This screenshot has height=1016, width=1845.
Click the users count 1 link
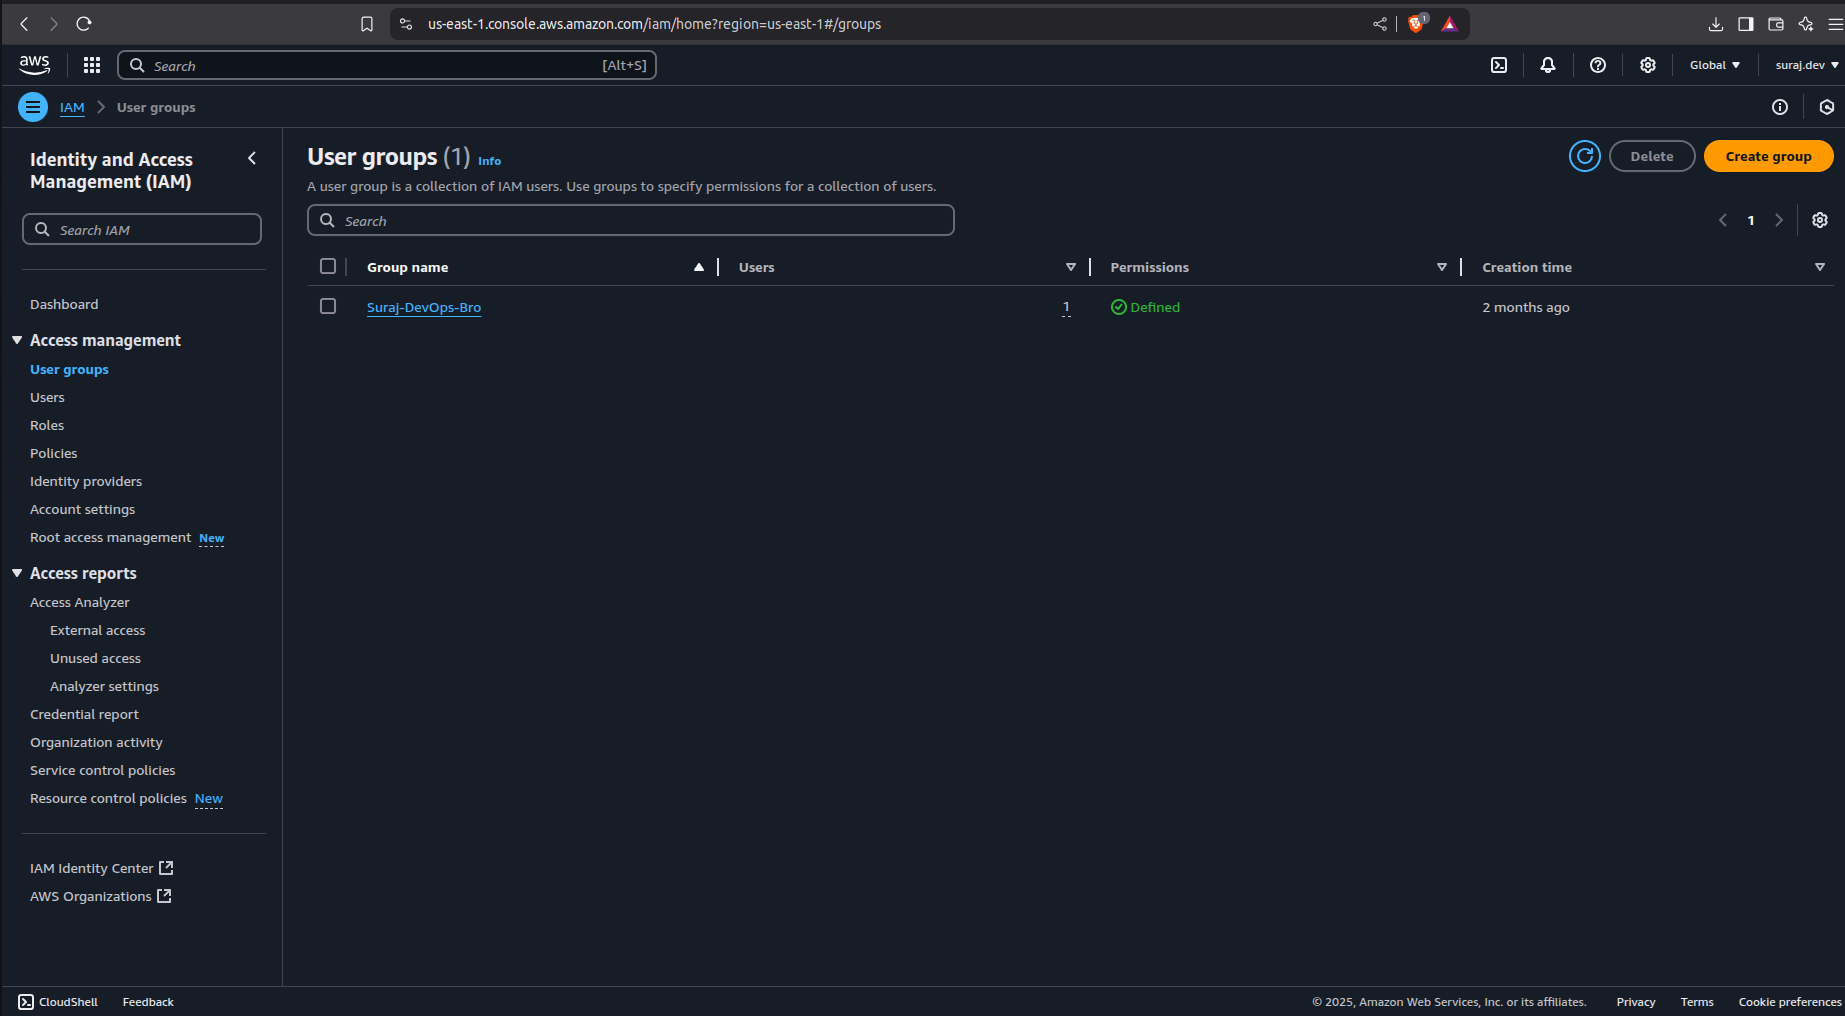pos(1066,307)
